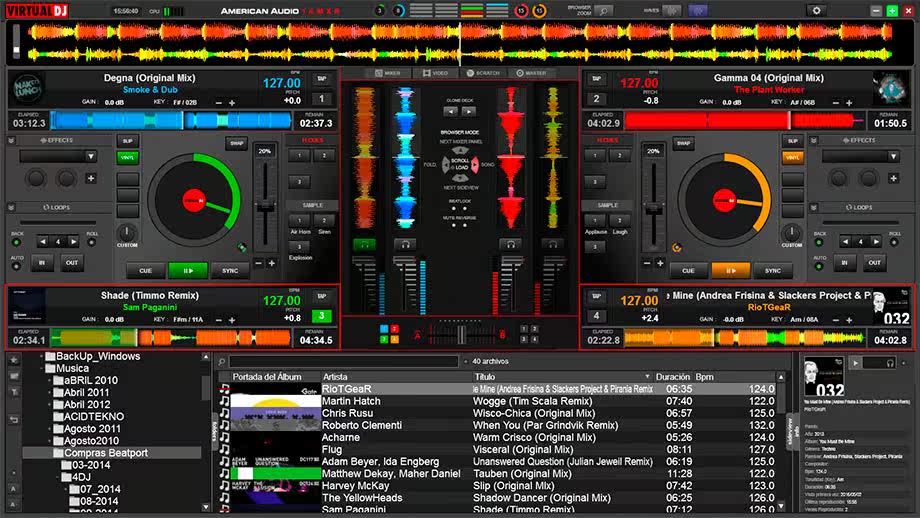Click deck 1 loop IN button

point(42,263)
